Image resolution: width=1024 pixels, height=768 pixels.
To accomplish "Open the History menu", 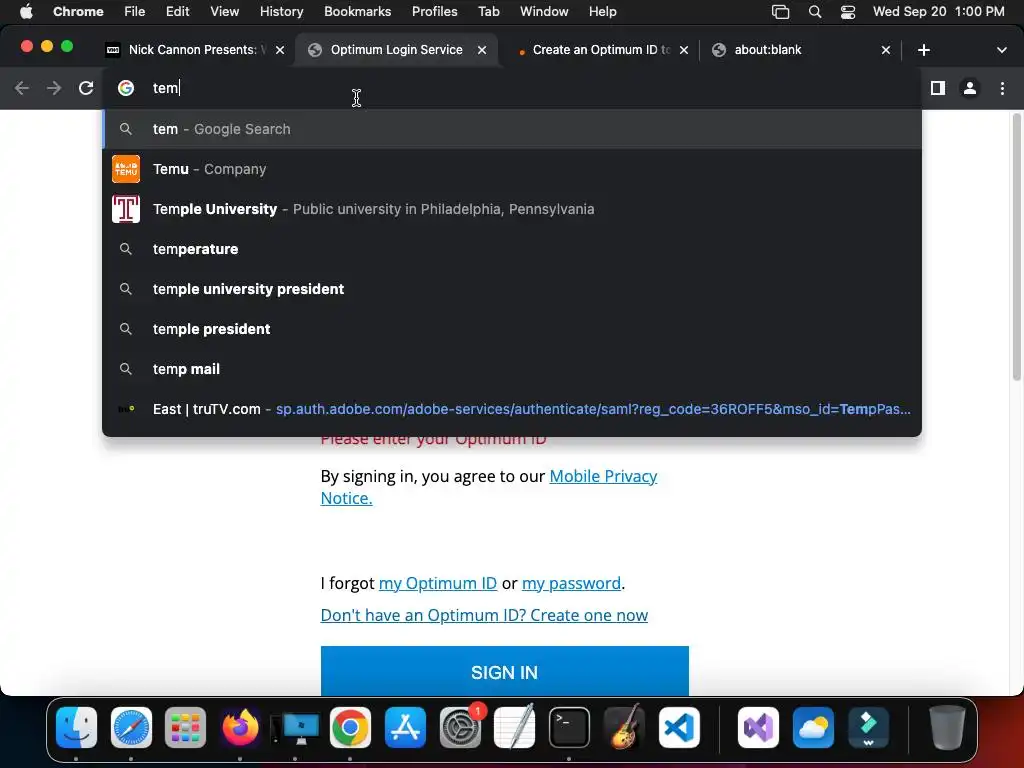I will pyautogui.click(x=281, y=12).
